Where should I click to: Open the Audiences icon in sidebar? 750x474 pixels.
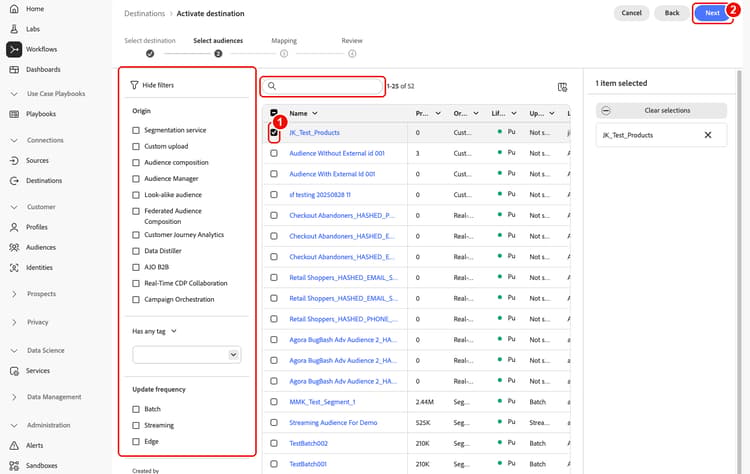pos(14,247)
